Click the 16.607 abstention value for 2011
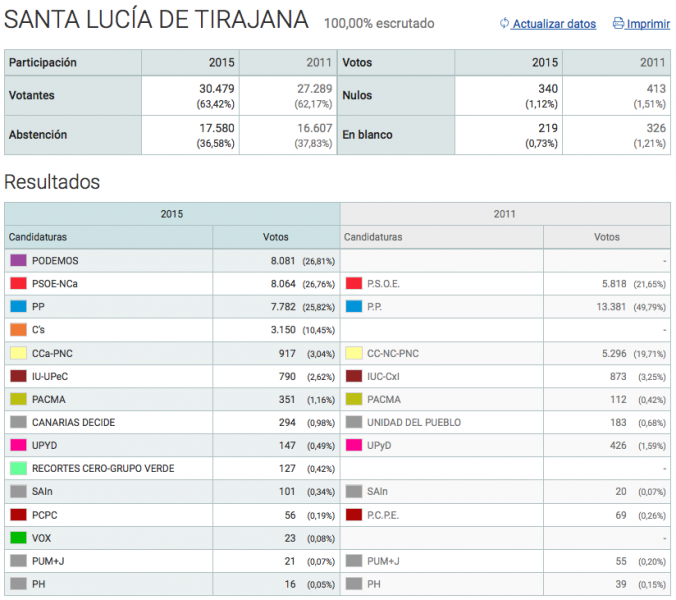This screenshot has width=676, height=600. pyautogui.click(x=314, y=128)
